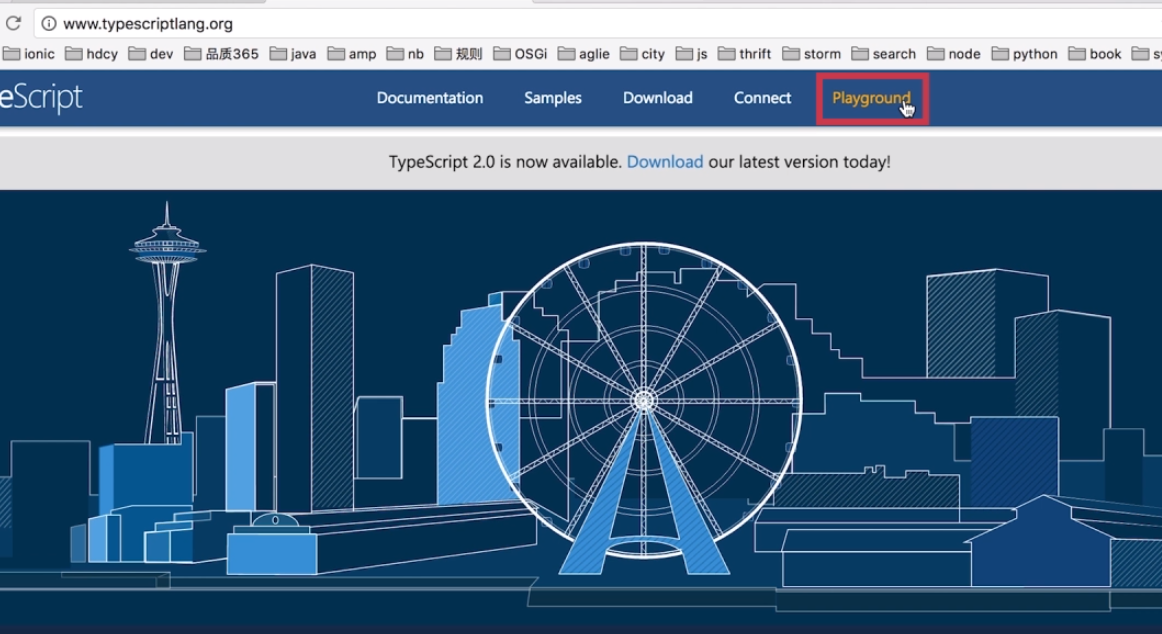Open the city bookmarks folder
Screen dimensions: 1162x634
[643, 54]
